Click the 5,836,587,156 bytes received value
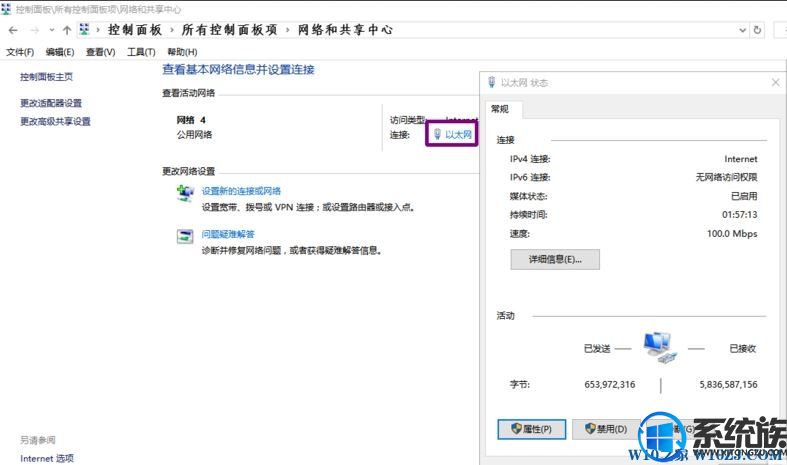The width and height of the screenshot is (787, 465). tap(728, 384)
